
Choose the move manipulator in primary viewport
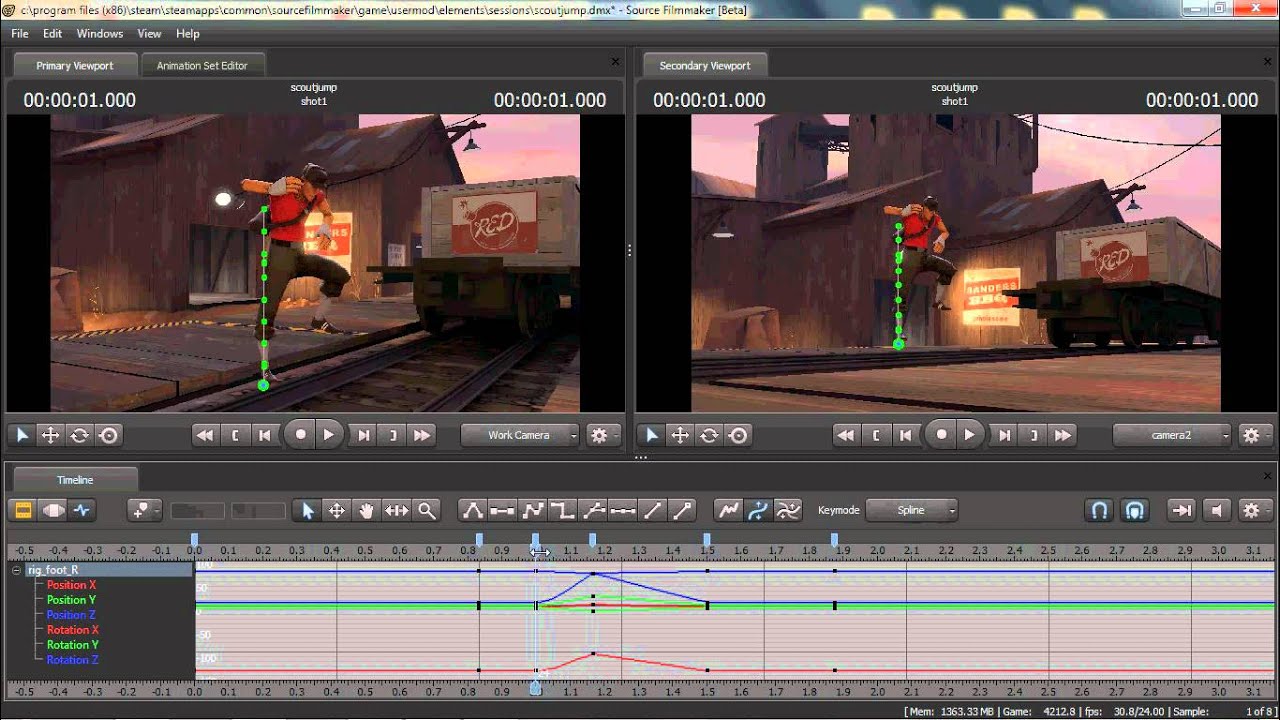[x=50, y=435]
